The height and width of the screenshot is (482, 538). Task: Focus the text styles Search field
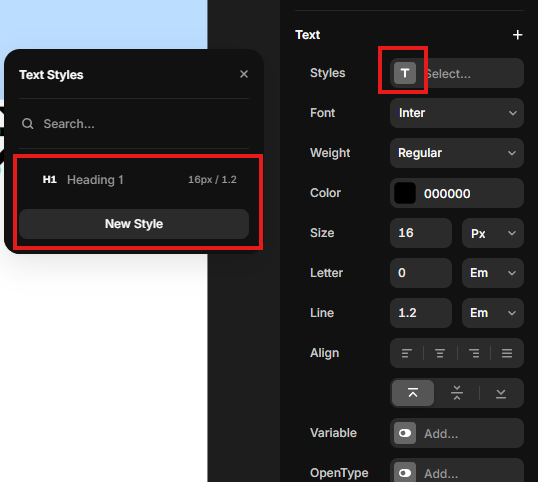134,124
